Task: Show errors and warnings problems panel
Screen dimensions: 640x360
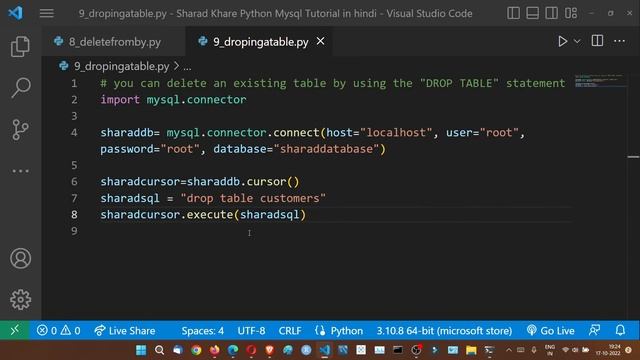Action: point(58,330)
